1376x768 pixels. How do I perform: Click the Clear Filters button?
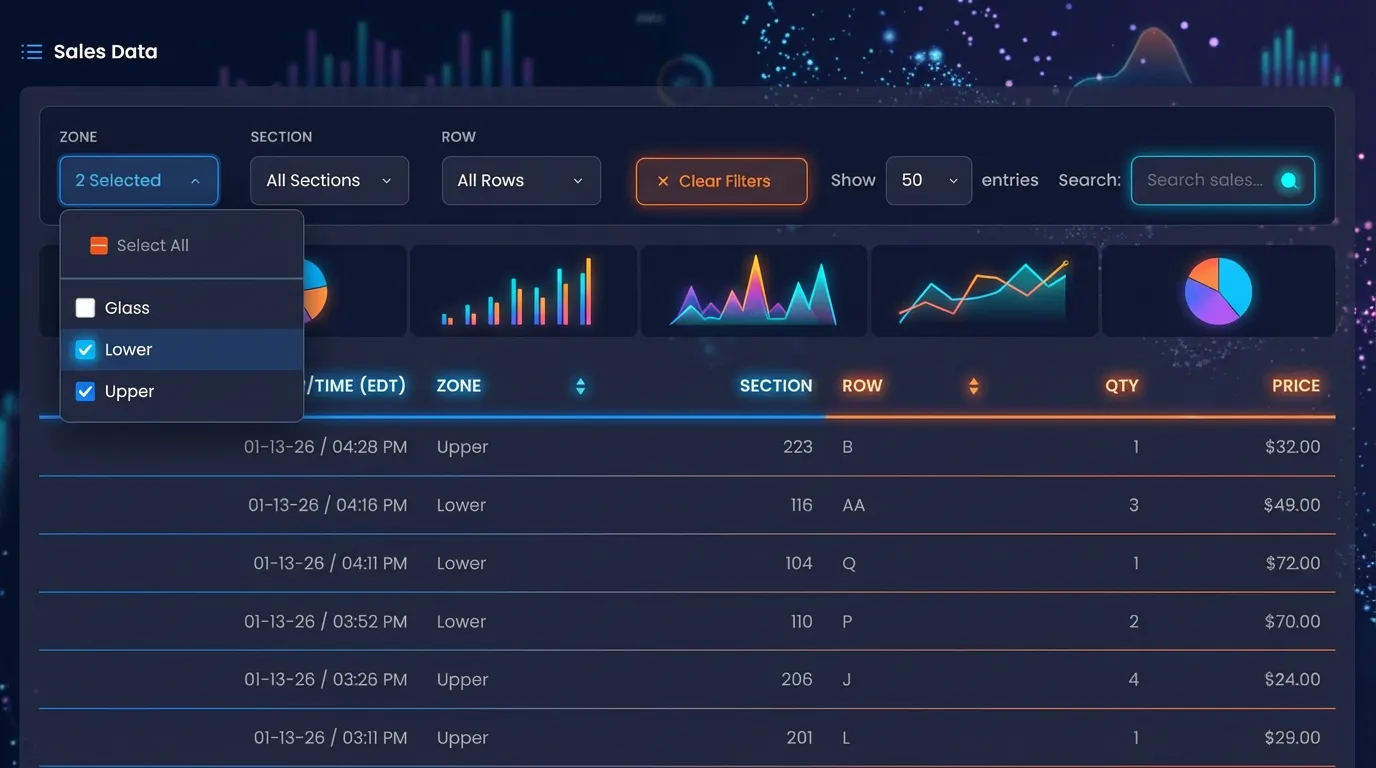click(721, 181)
